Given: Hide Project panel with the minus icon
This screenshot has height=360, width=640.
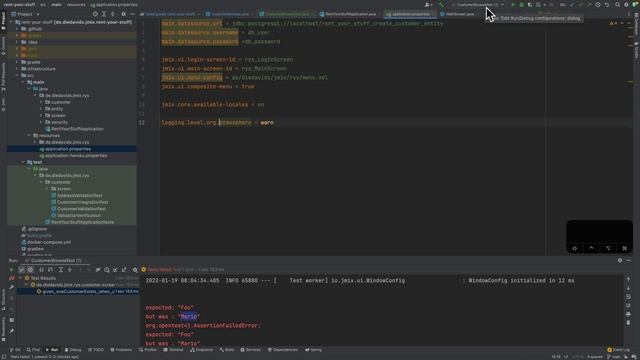Looking at the screenshot, I should pos(132,14).
